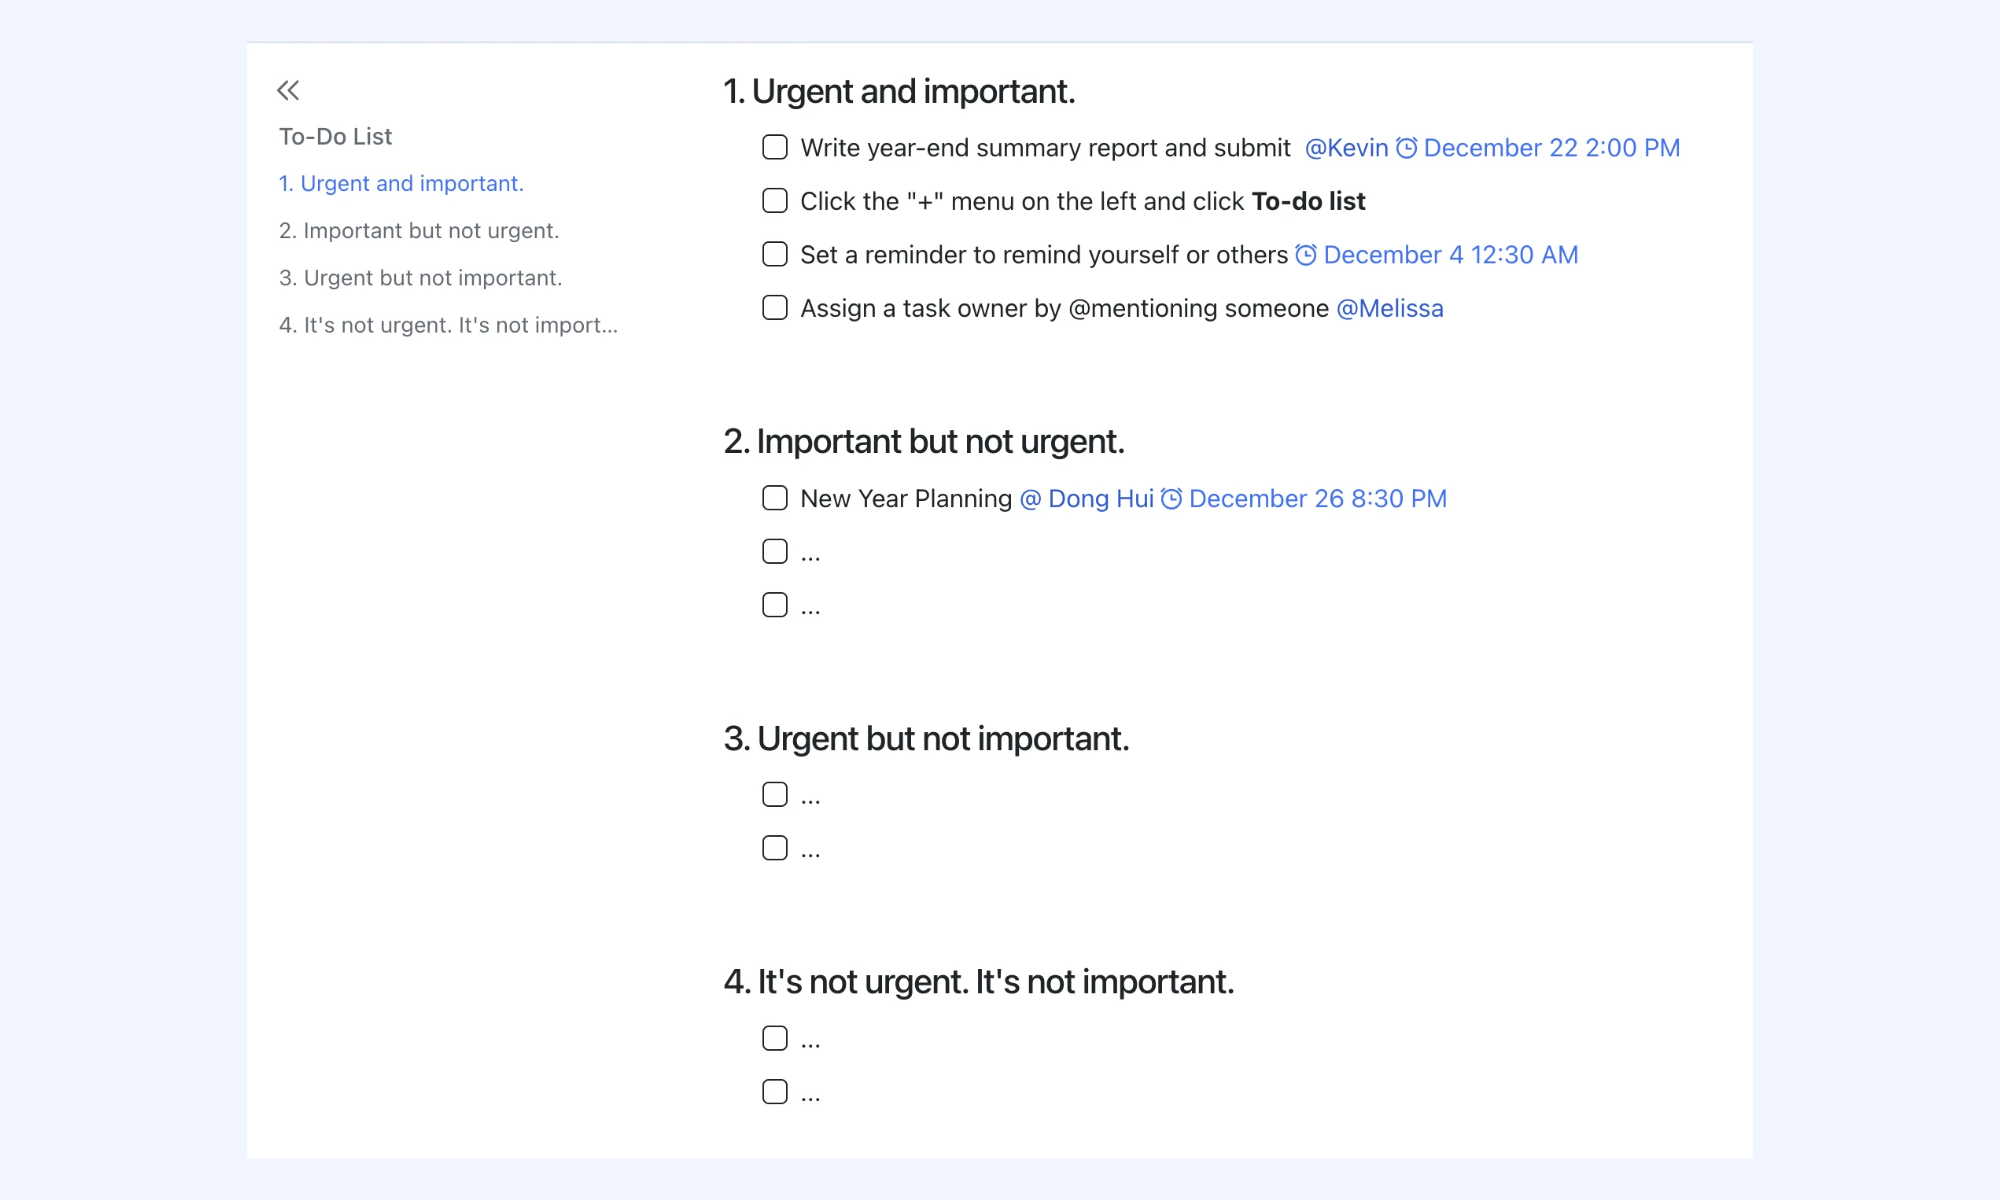Select '1. Urgent and important' in sidebar outline

click(401, 184)
